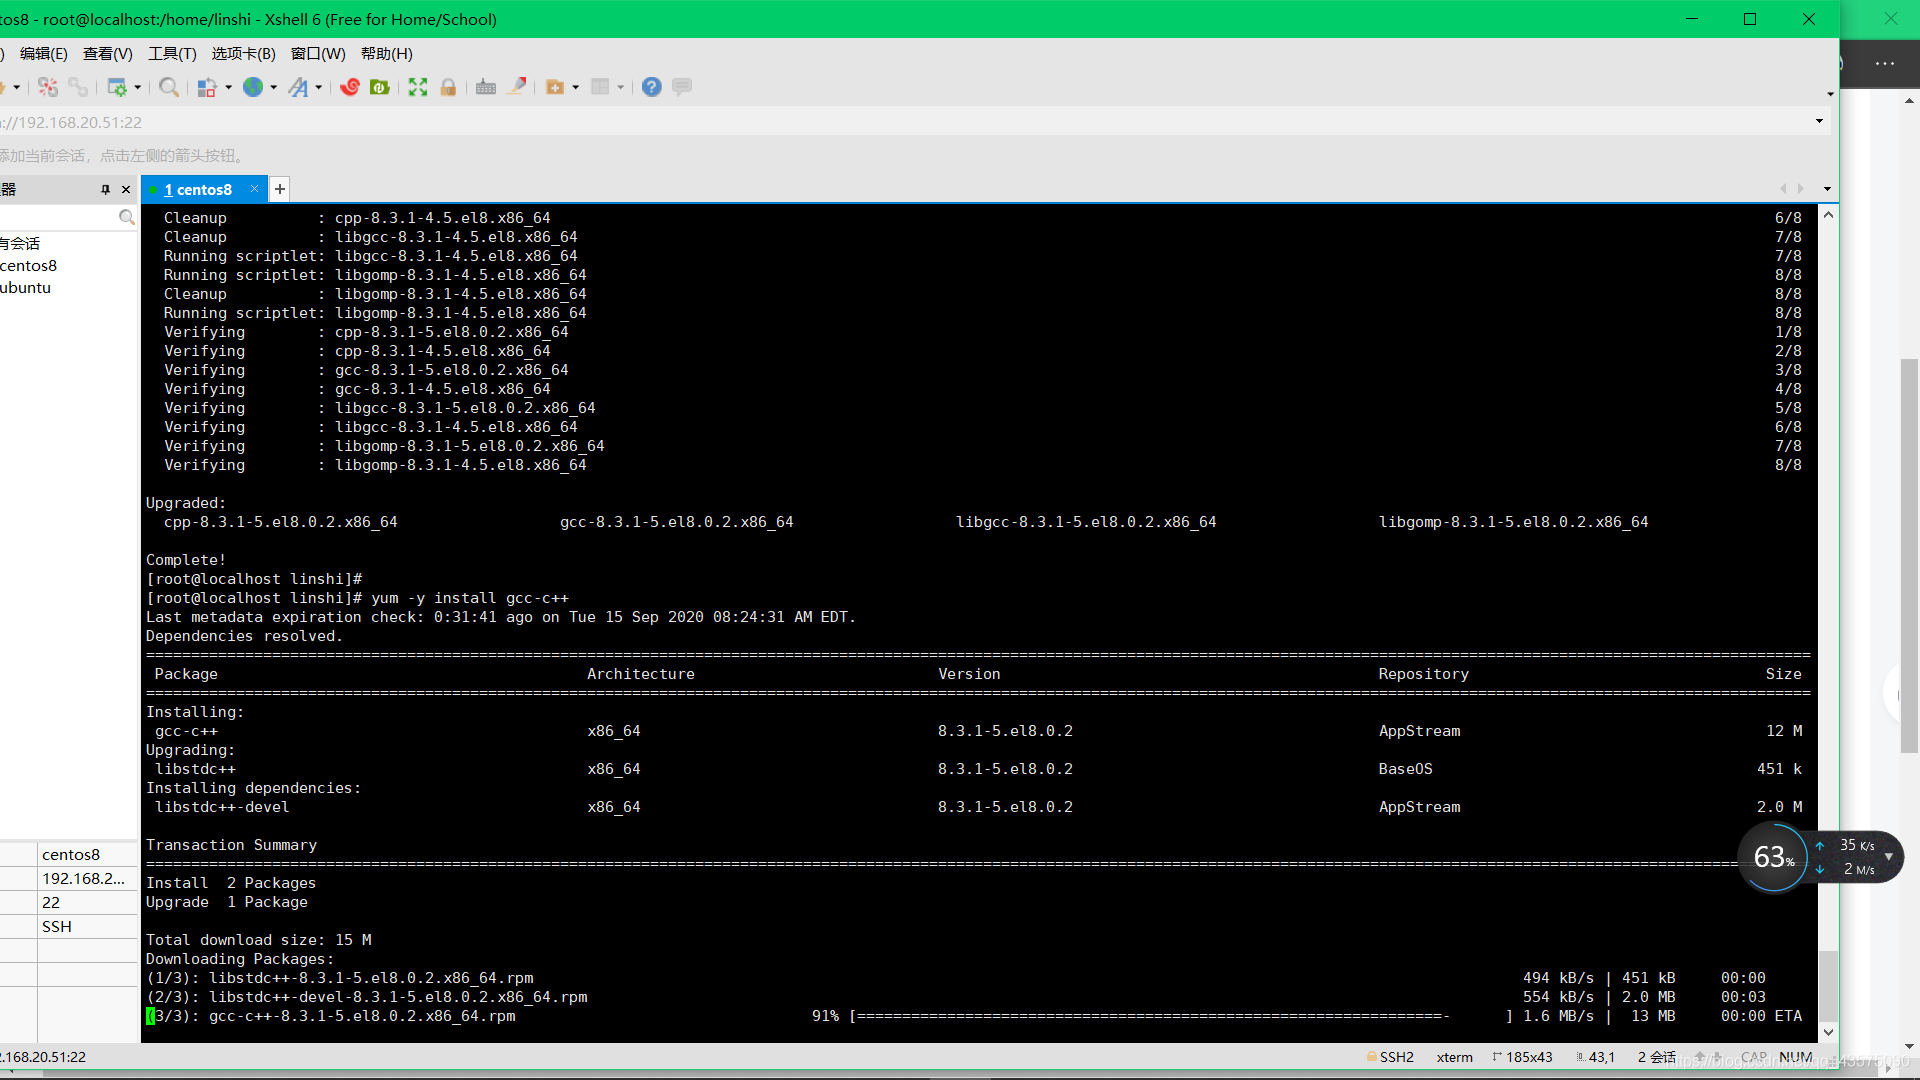This screenshot has height=1080, width=1920.
Task: Click the layout pane icon in the toolbar
Action: [600, 87]
